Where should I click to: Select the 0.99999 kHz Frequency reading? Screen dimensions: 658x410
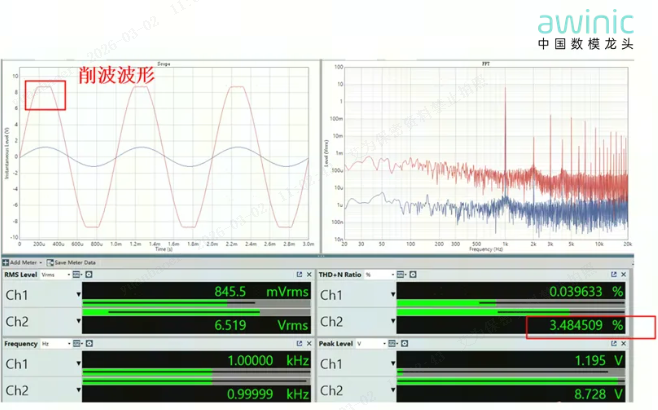269,394
